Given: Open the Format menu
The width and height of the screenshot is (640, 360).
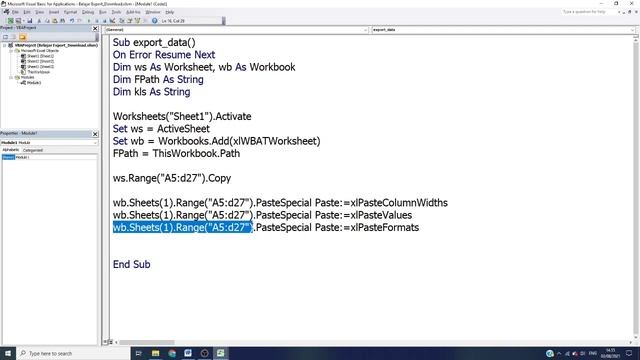Looking at the screenshot, I should (70, 12).
